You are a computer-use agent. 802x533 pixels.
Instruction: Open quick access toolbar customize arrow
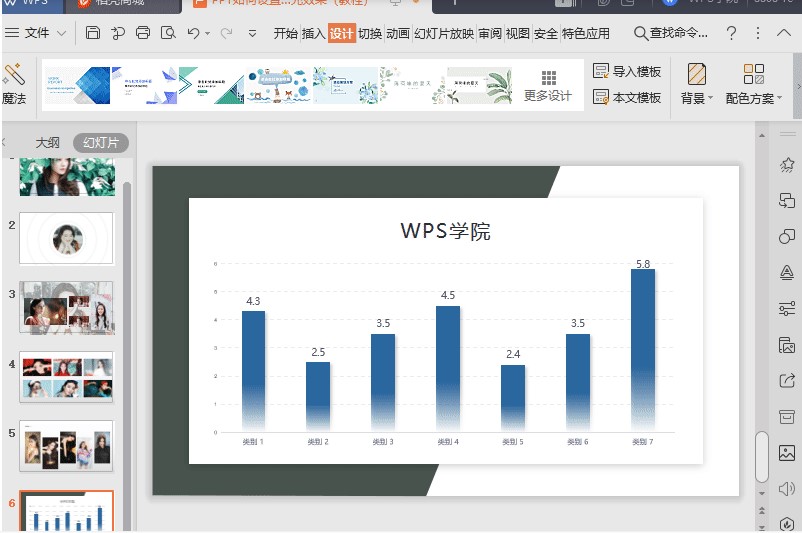252,34
